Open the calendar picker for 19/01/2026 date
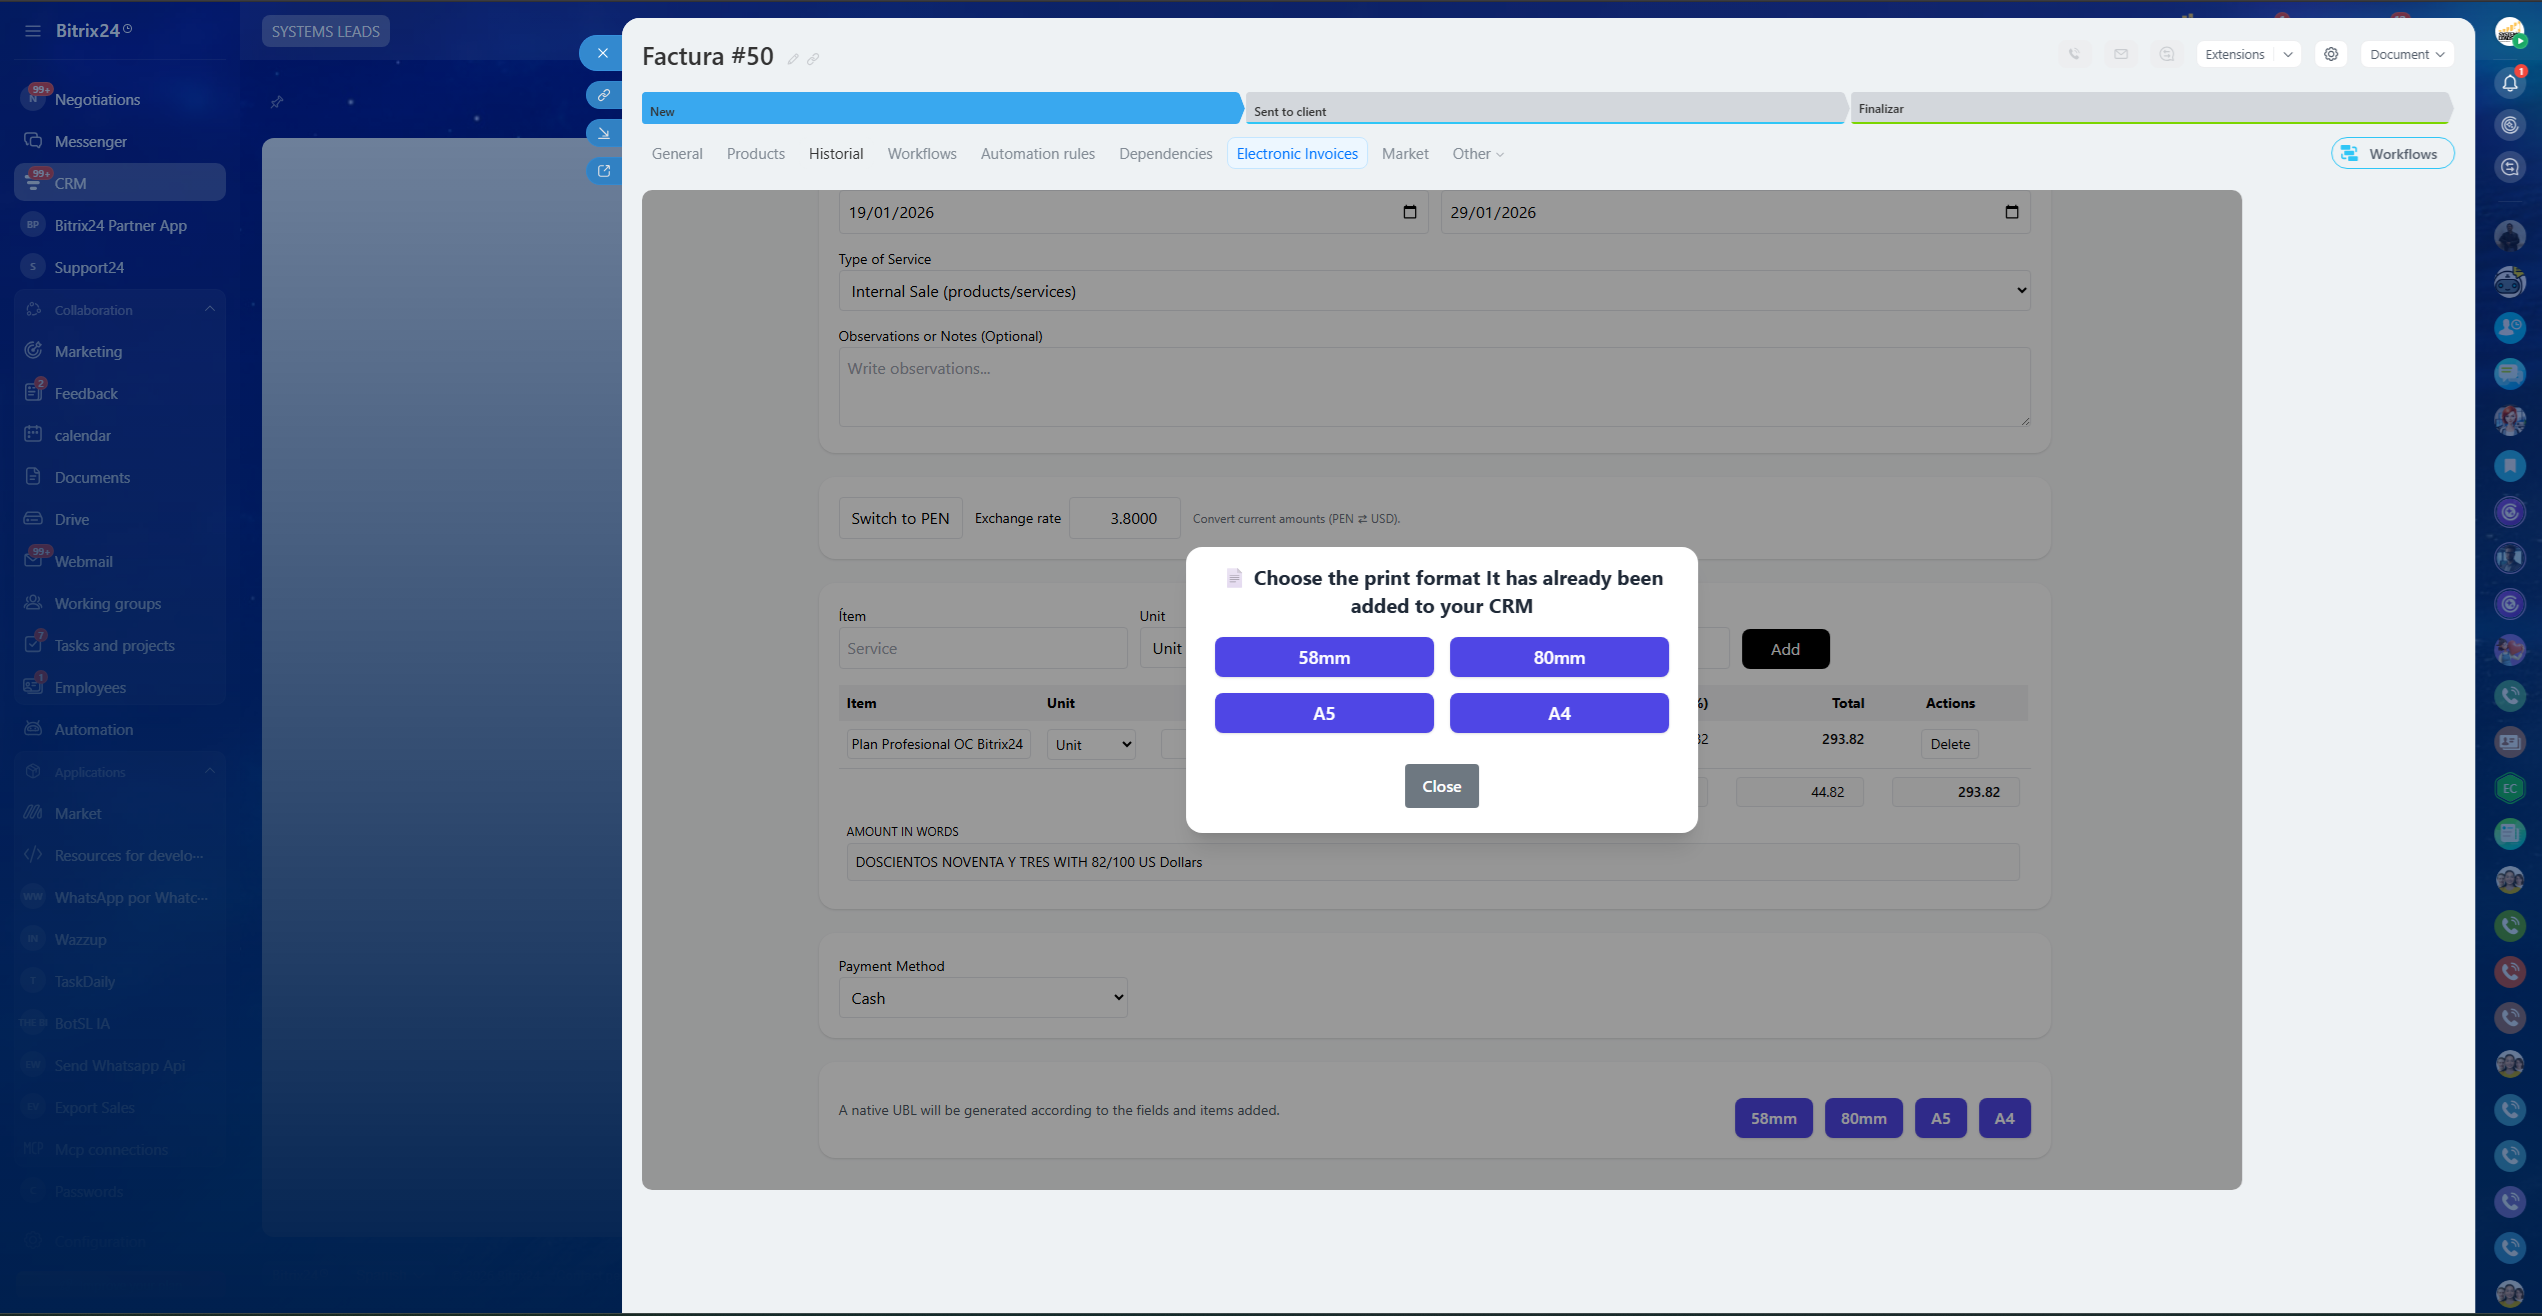Image resolution: width=2542 pixels, height=1316 pixels. click(x=1410, y=212)
